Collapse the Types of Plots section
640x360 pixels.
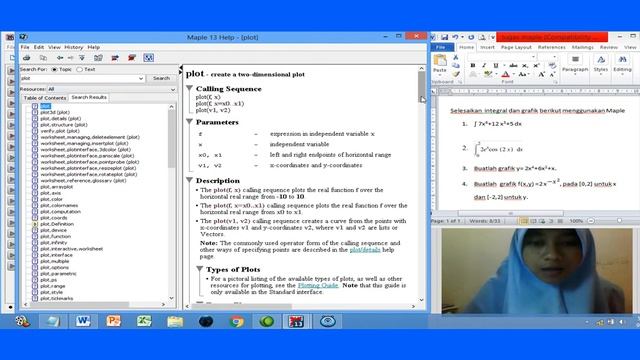pyautogui.click(x=200, y=269)
